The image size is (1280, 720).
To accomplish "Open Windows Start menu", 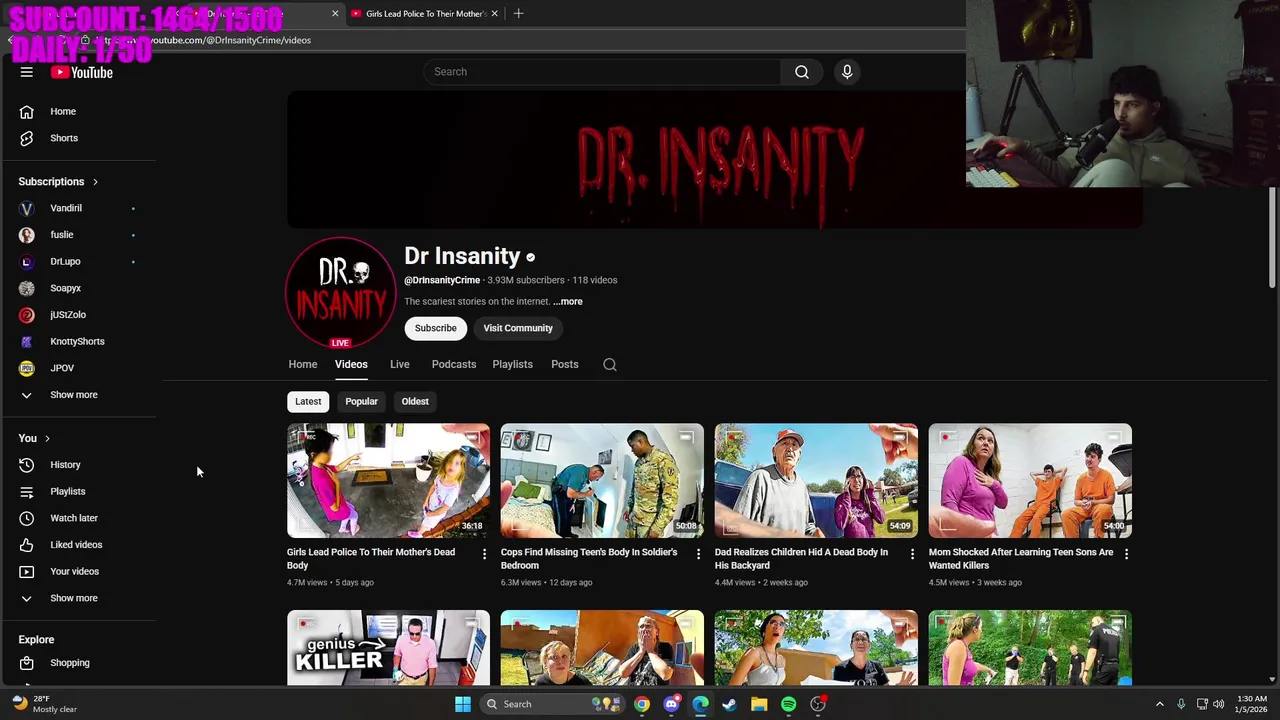I will 462,704.
